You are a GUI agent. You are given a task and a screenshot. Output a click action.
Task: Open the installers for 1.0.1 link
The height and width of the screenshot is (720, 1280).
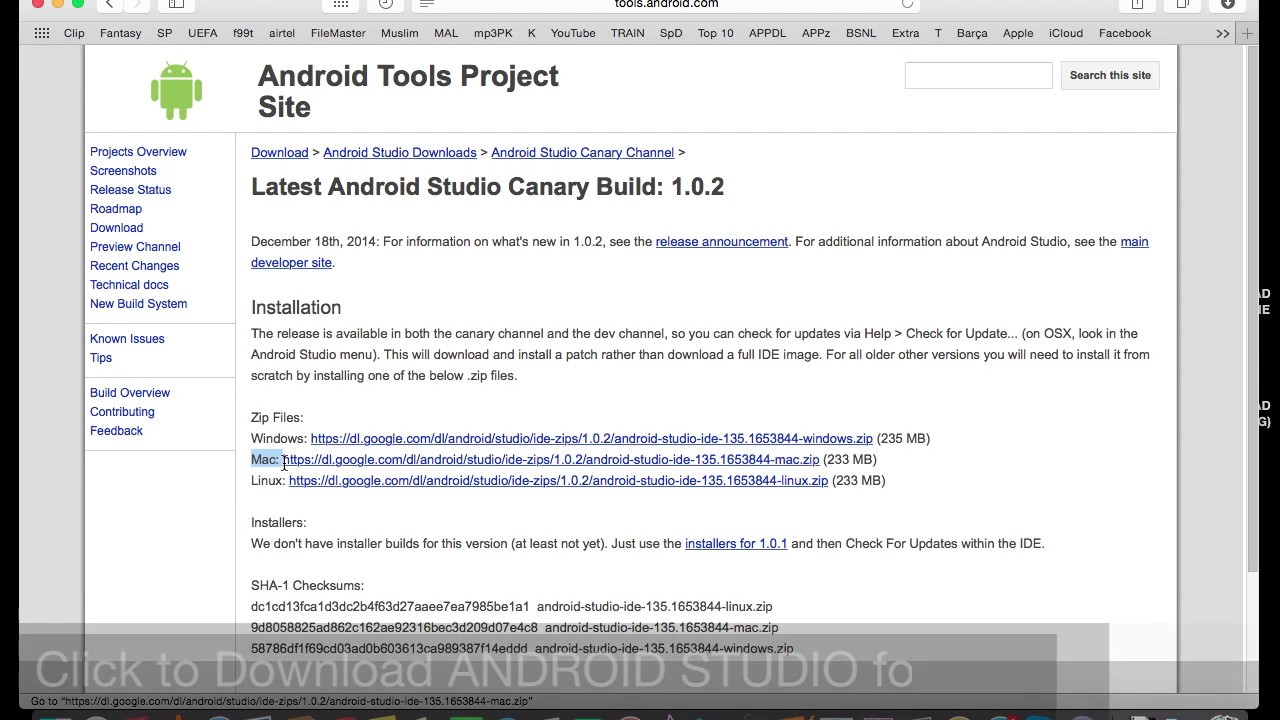[x=736, y=544]
